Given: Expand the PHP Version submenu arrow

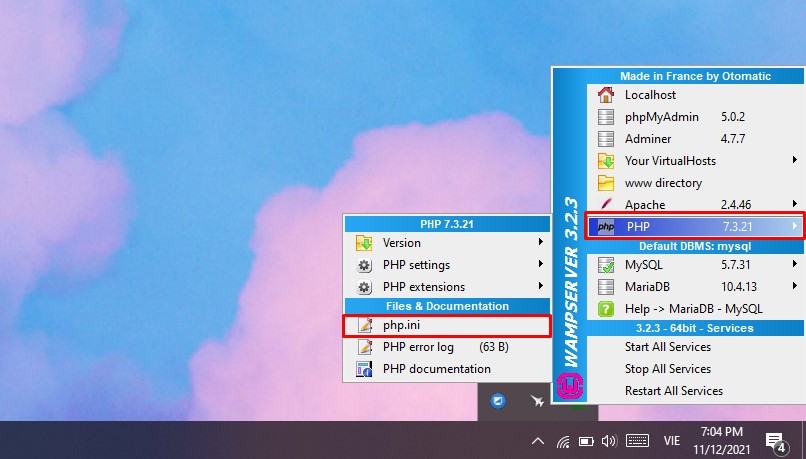Looking at the screenshot, I should pos(541,242).
